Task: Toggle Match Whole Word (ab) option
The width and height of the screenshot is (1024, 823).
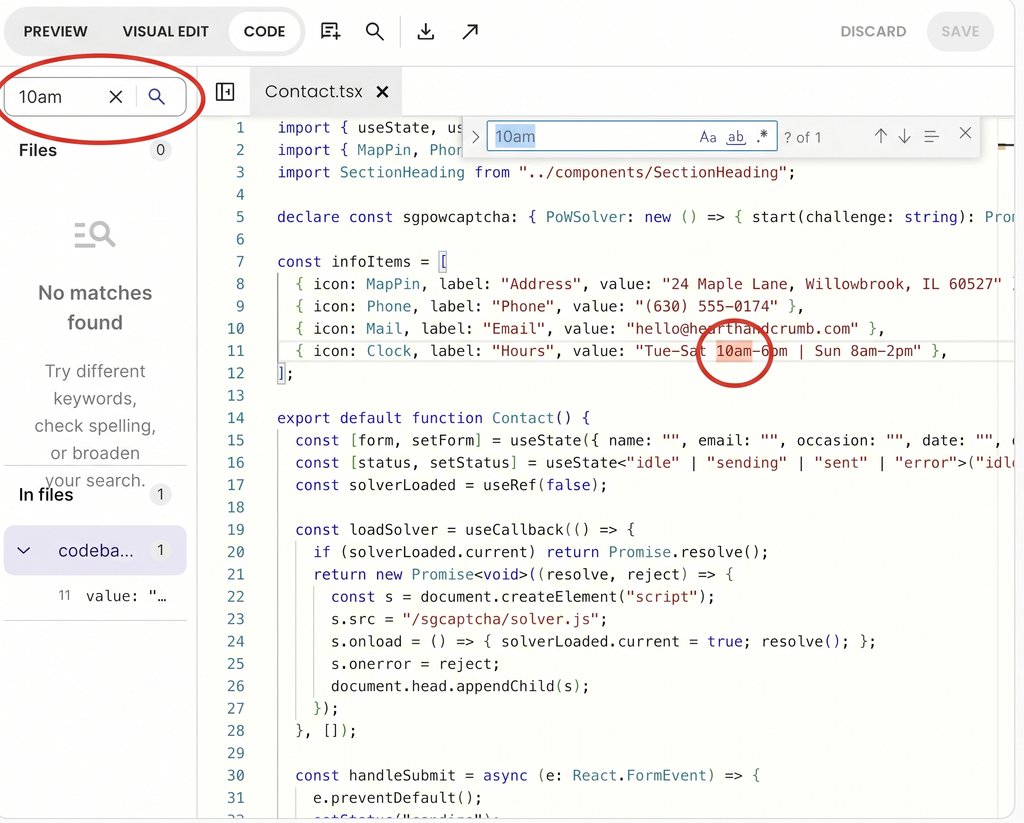Action: click(736, 137)
